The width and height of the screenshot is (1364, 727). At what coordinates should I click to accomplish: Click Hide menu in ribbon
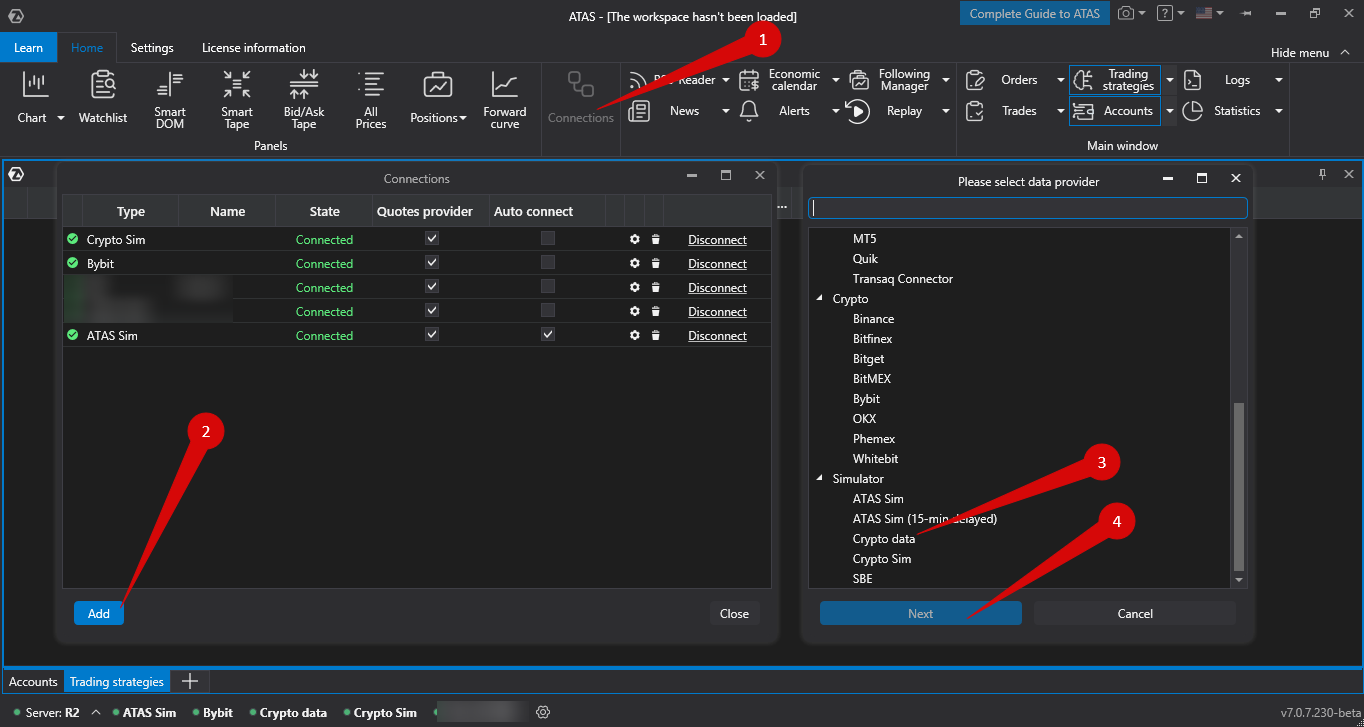1309,53
